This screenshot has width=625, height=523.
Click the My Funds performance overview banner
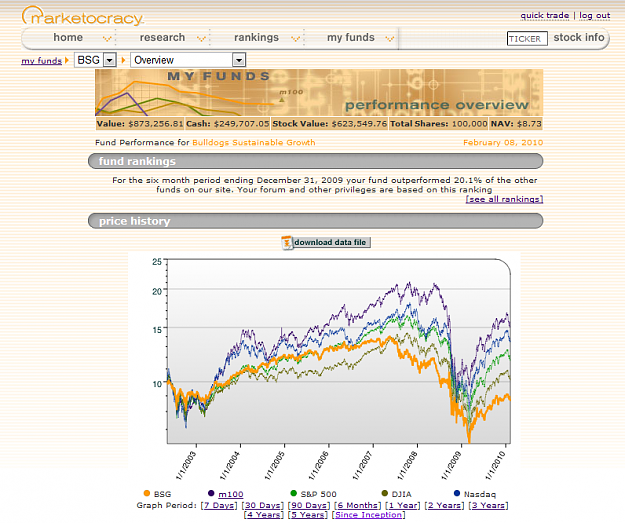[x=319, y=92]
